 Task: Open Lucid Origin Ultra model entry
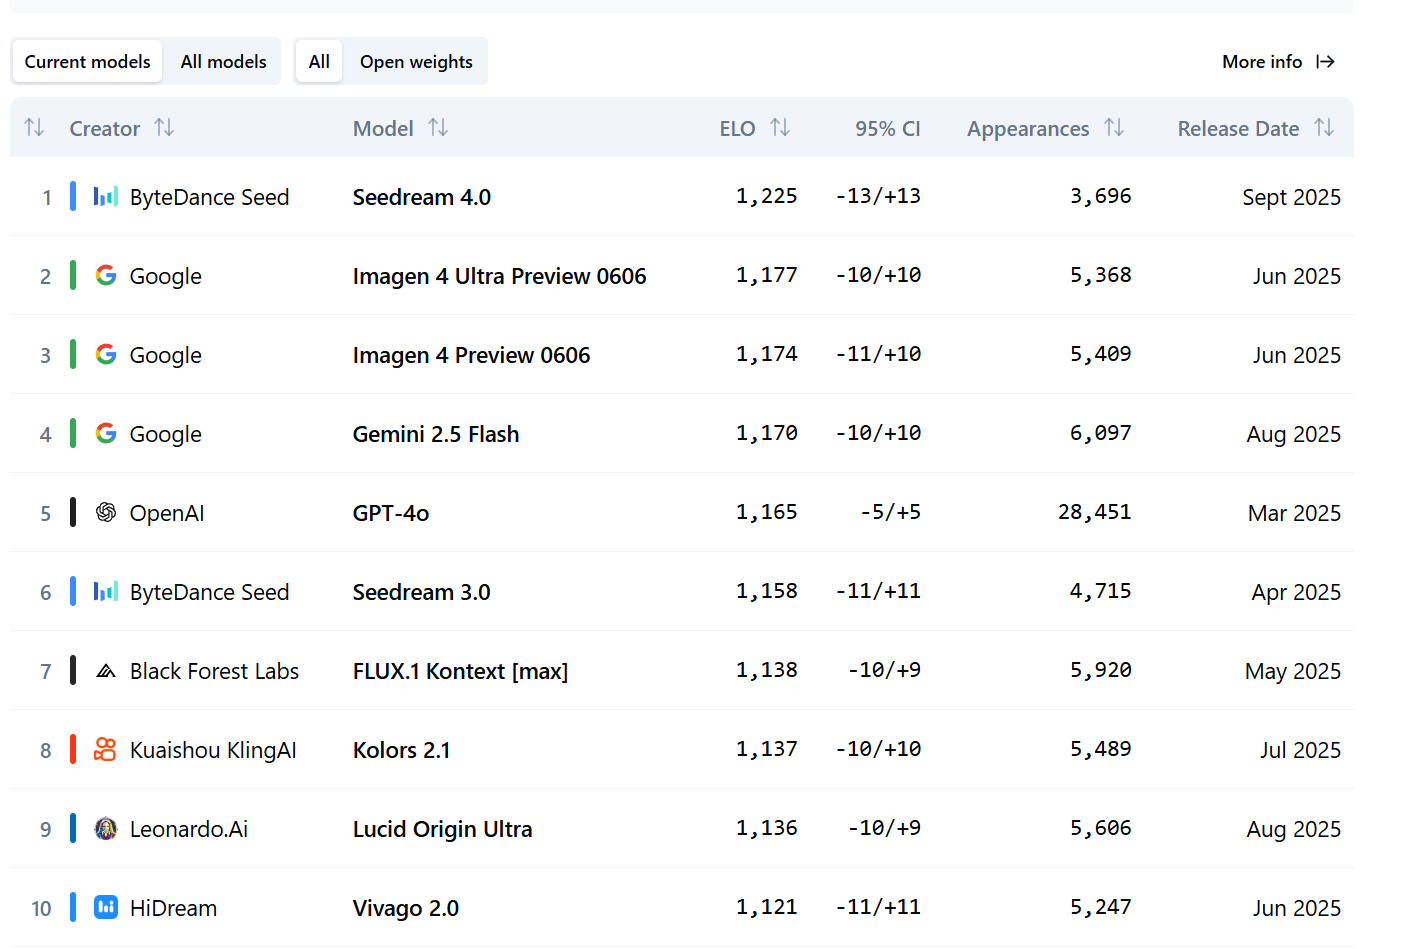click(442, 829)
